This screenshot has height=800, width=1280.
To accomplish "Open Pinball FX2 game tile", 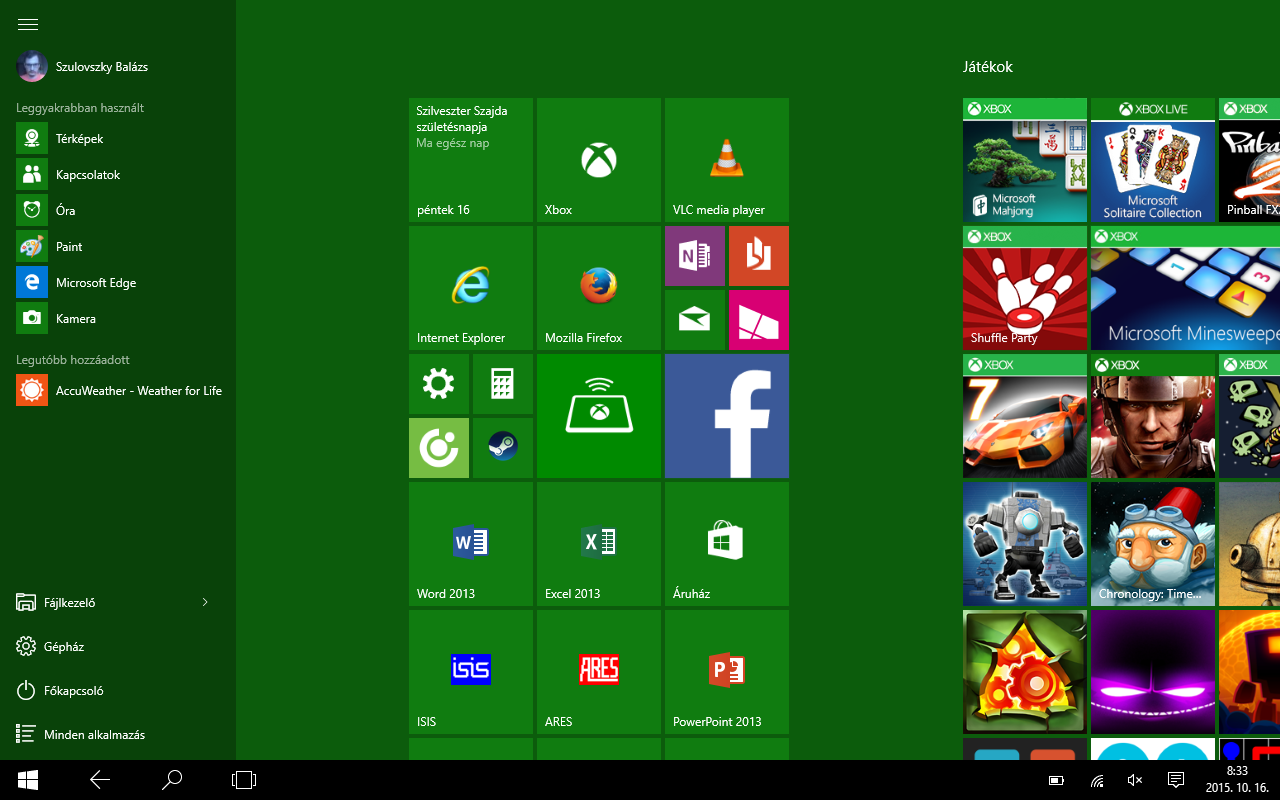I will [1249, 160].
